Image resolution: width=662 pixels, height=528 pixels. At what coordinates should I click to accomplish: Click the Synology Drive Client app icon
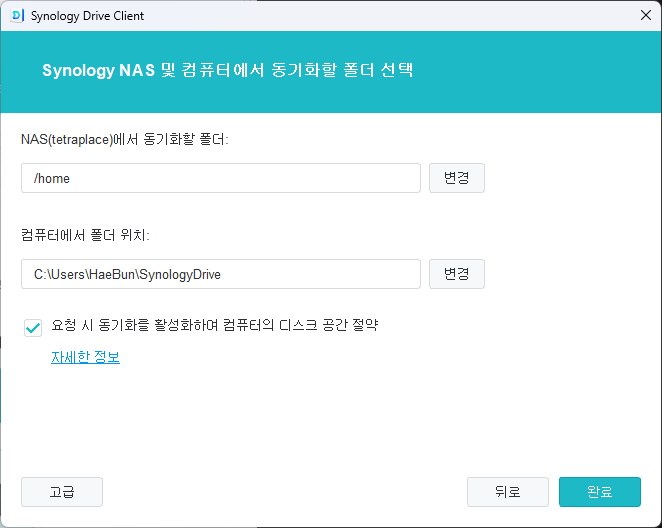click(16, 16)
